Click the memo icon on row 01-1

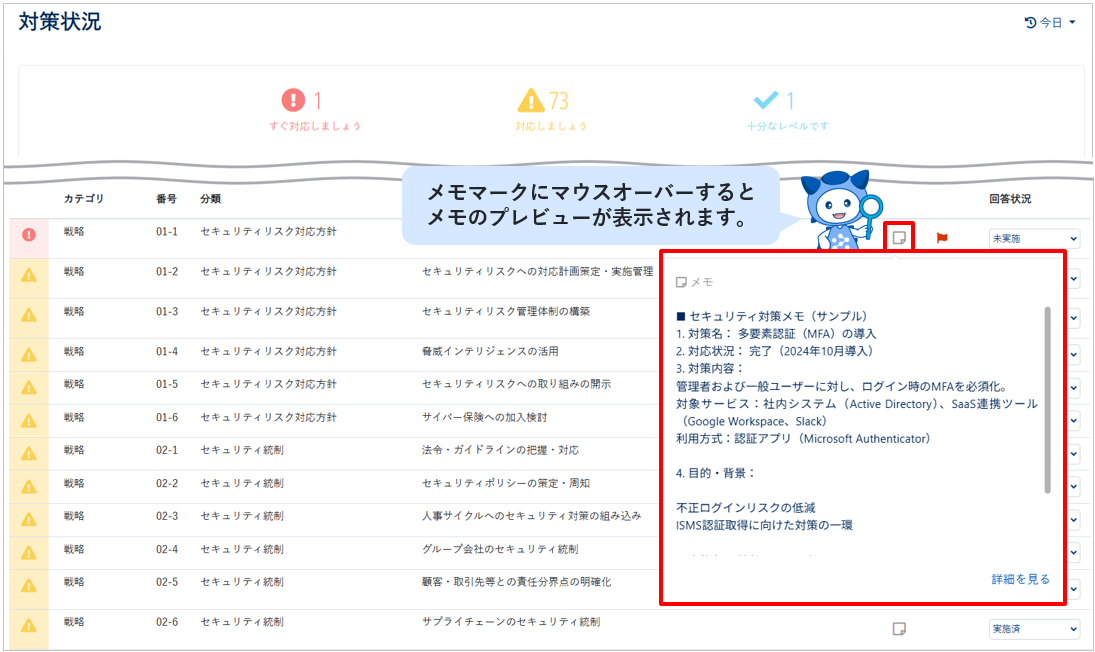[897, 238]
